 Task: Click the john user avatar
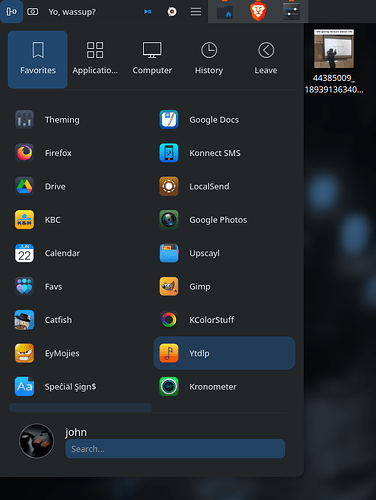[36, 441]
